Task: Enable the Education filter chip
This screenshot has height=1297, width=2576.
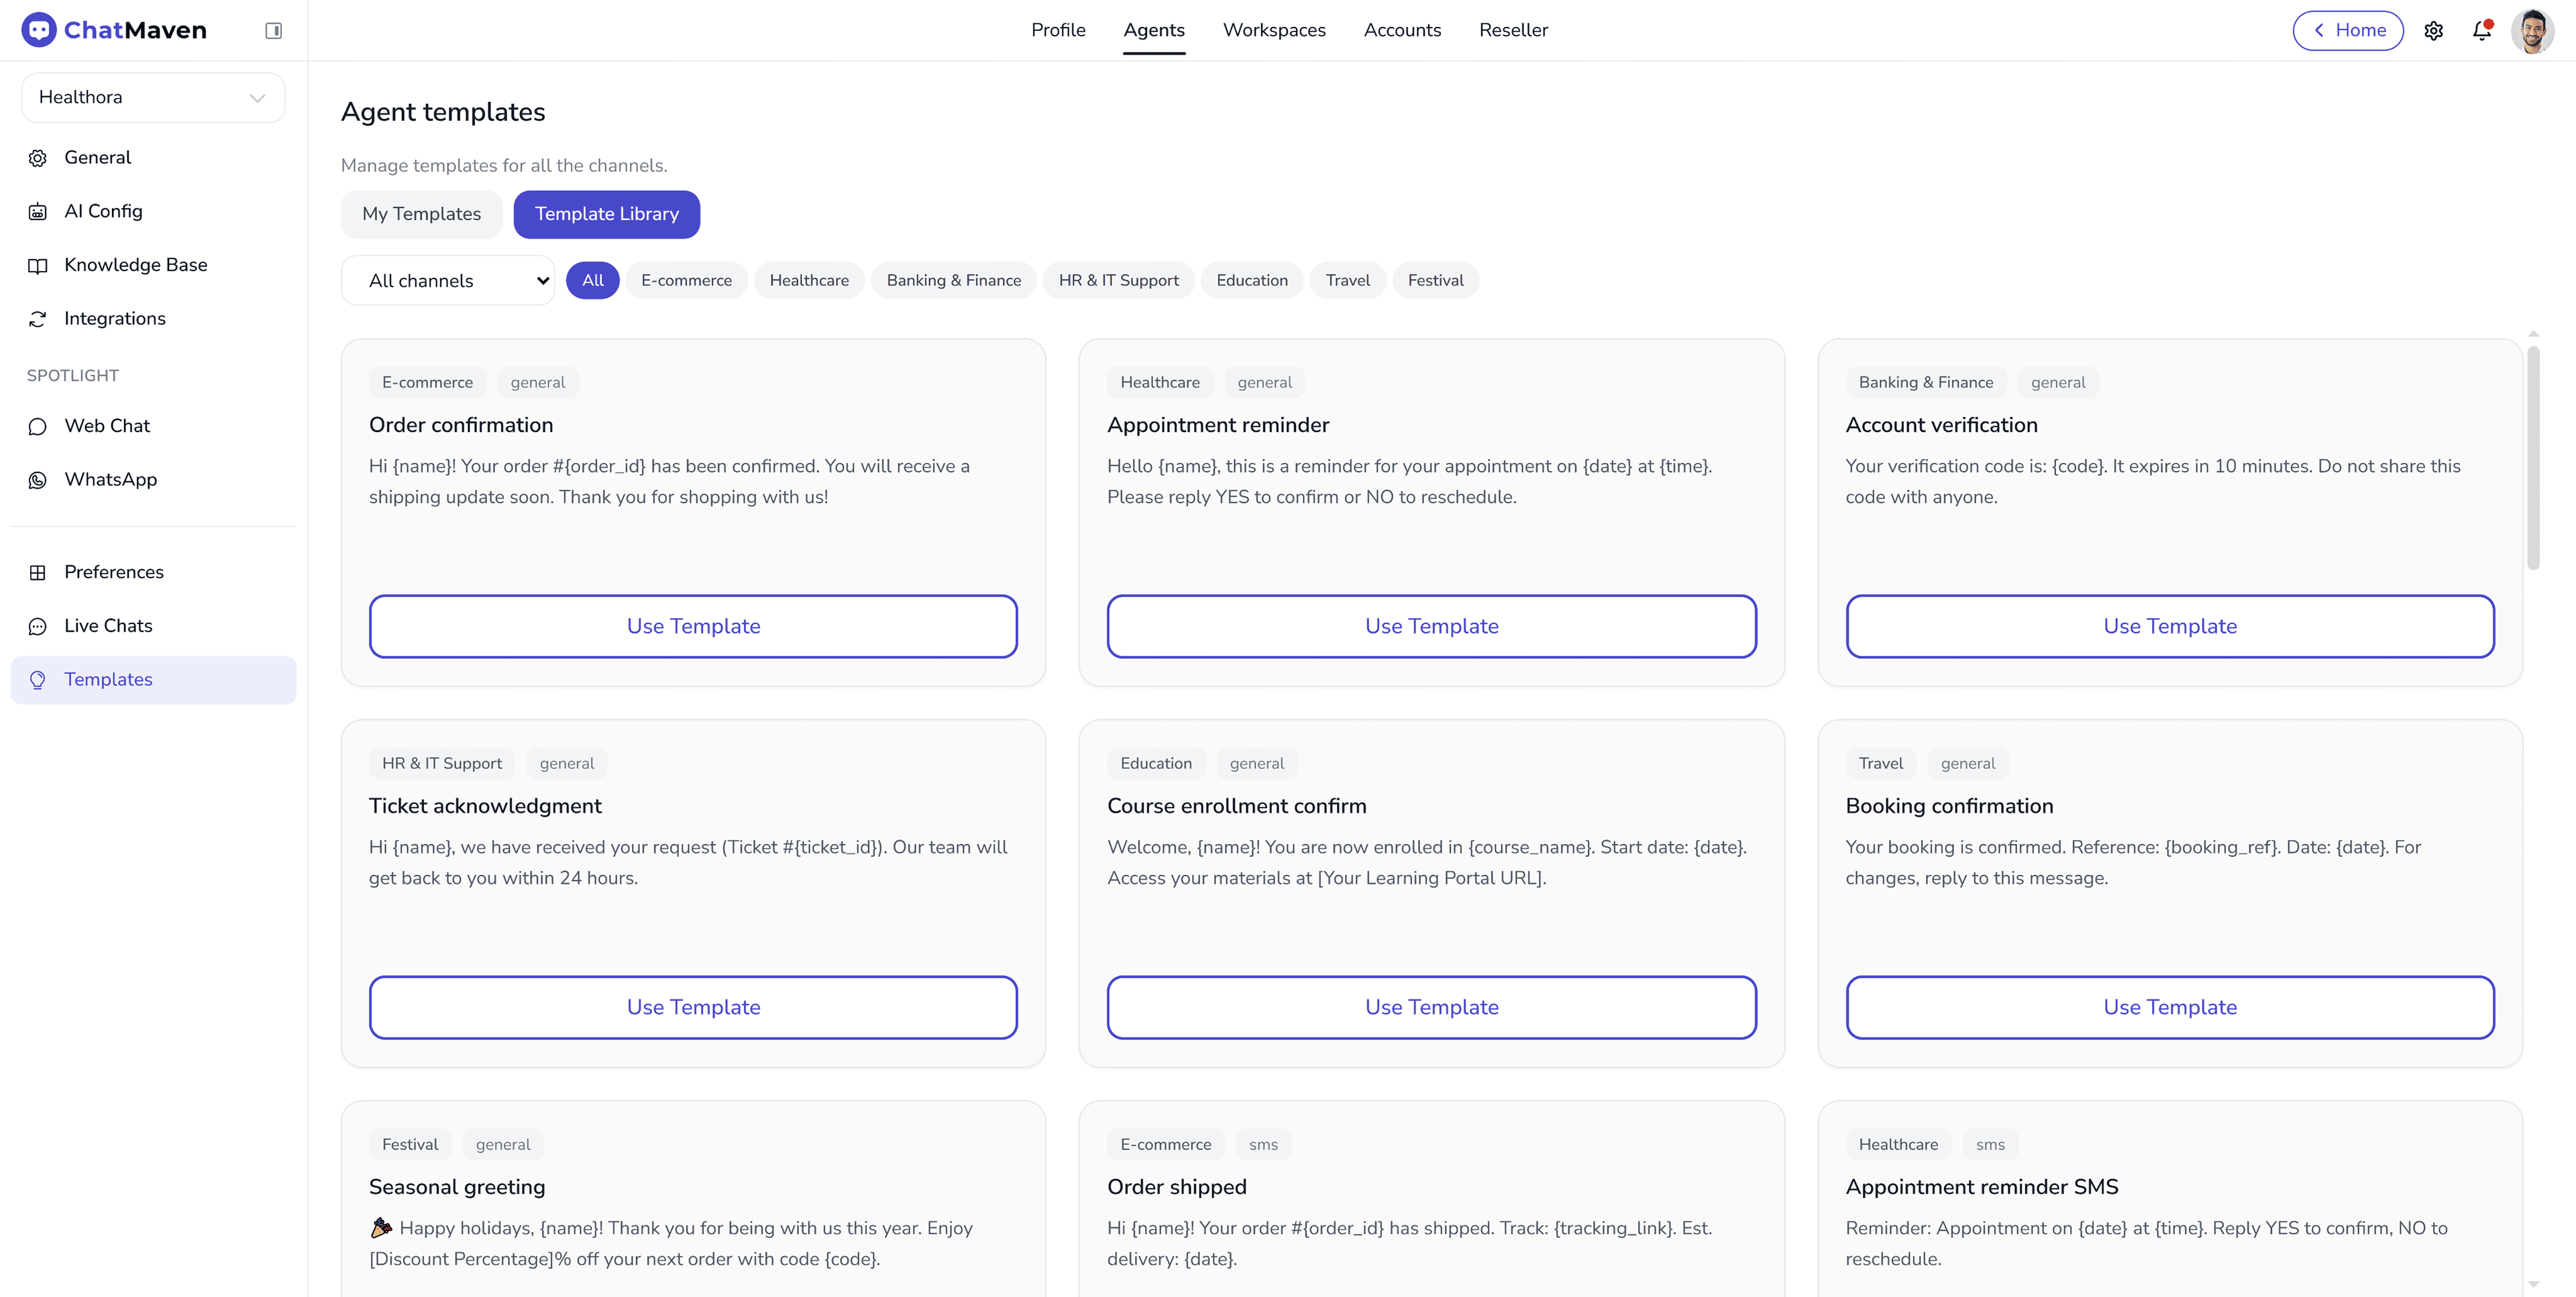Action: (x=1252, y=280)
